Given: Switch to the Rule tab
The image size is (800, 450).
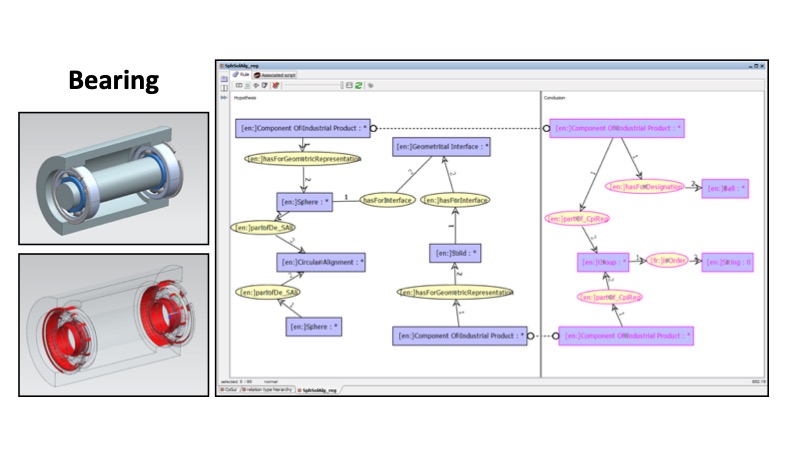Looking at the screenshot, I should click(x=242, y=75).
